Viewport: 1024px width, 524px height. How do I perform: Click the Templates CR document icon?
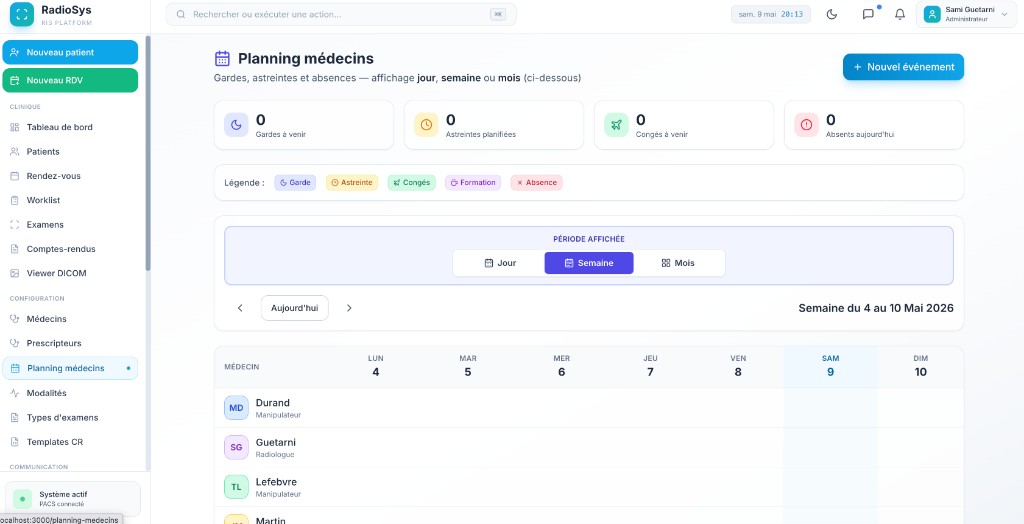pyautogui.click(x=14, y=442)
